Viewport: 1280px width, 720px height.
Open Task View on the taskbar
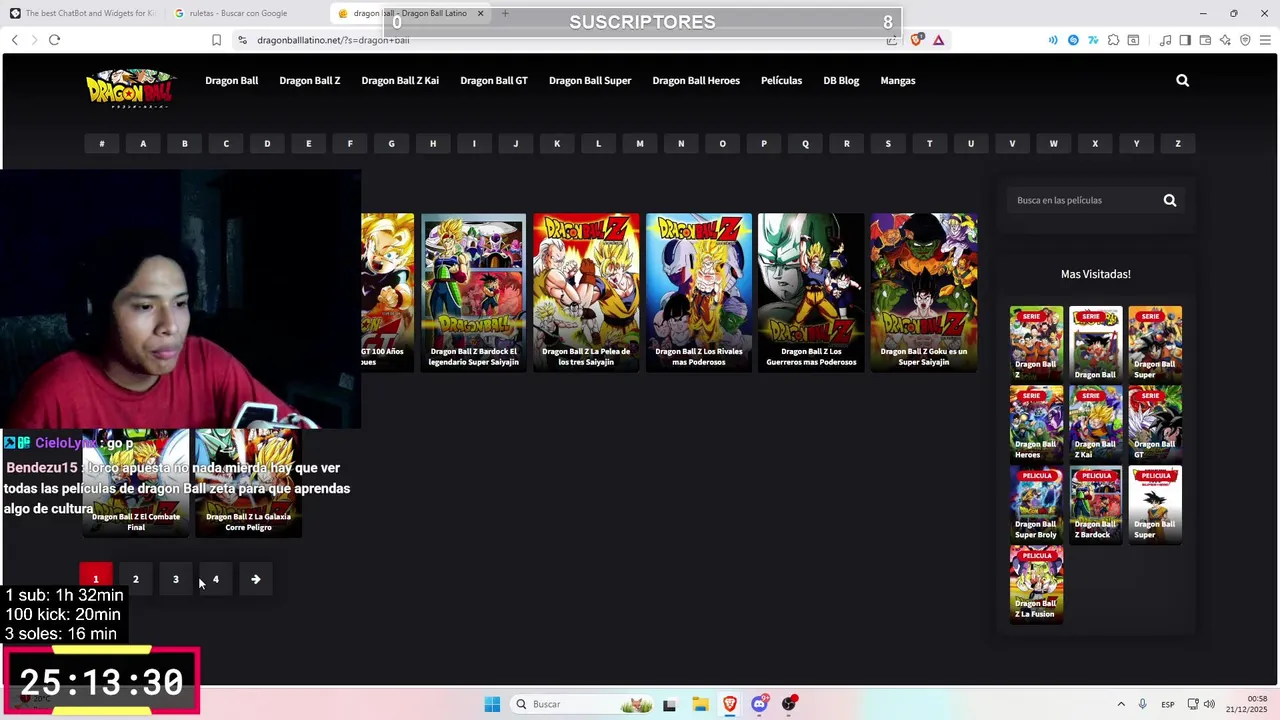[x=669, y=704]
